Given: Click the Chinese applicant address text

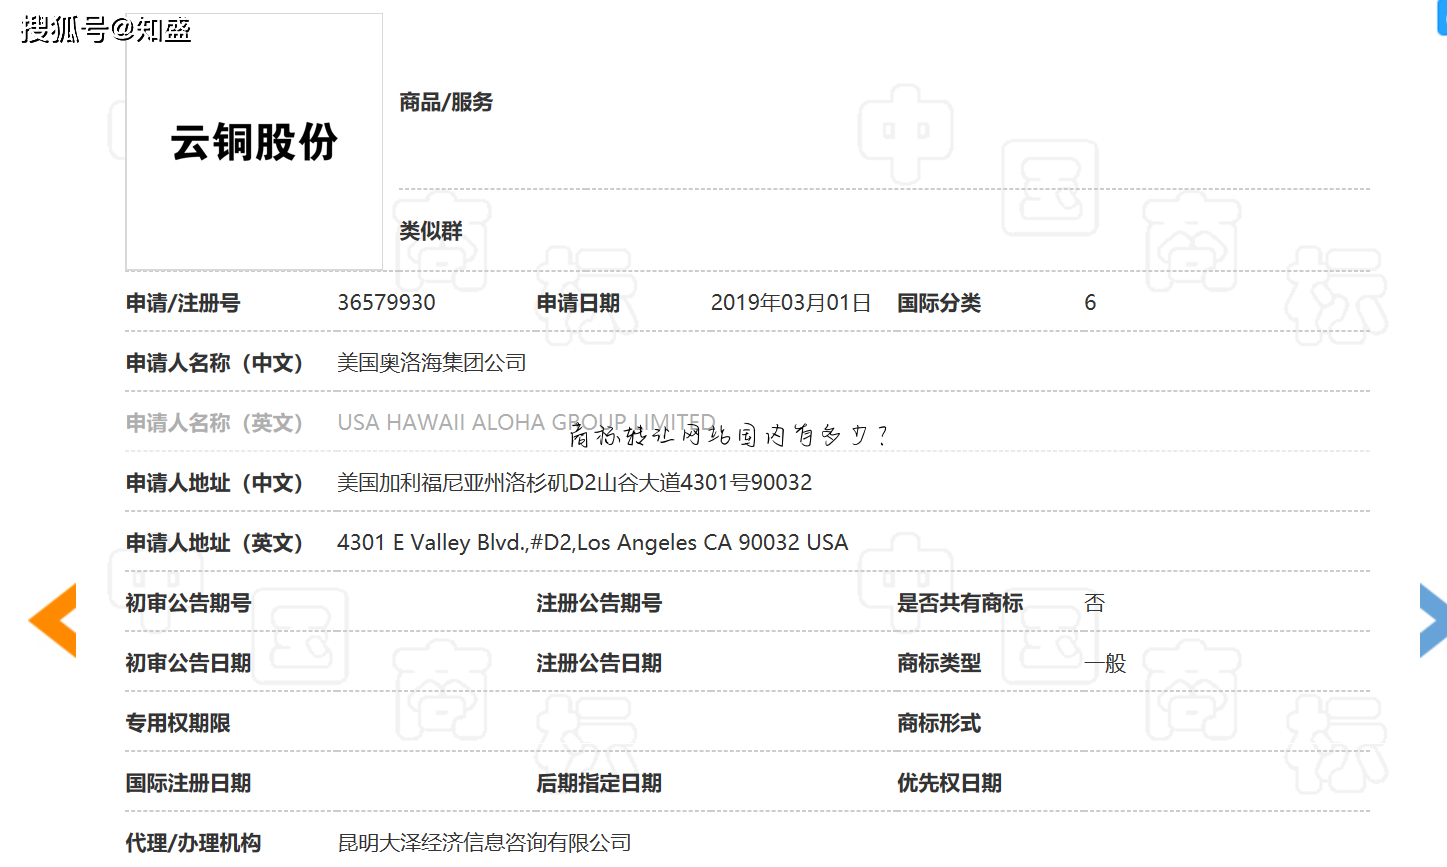Looking at the screenshot, I should pos(574,483).
